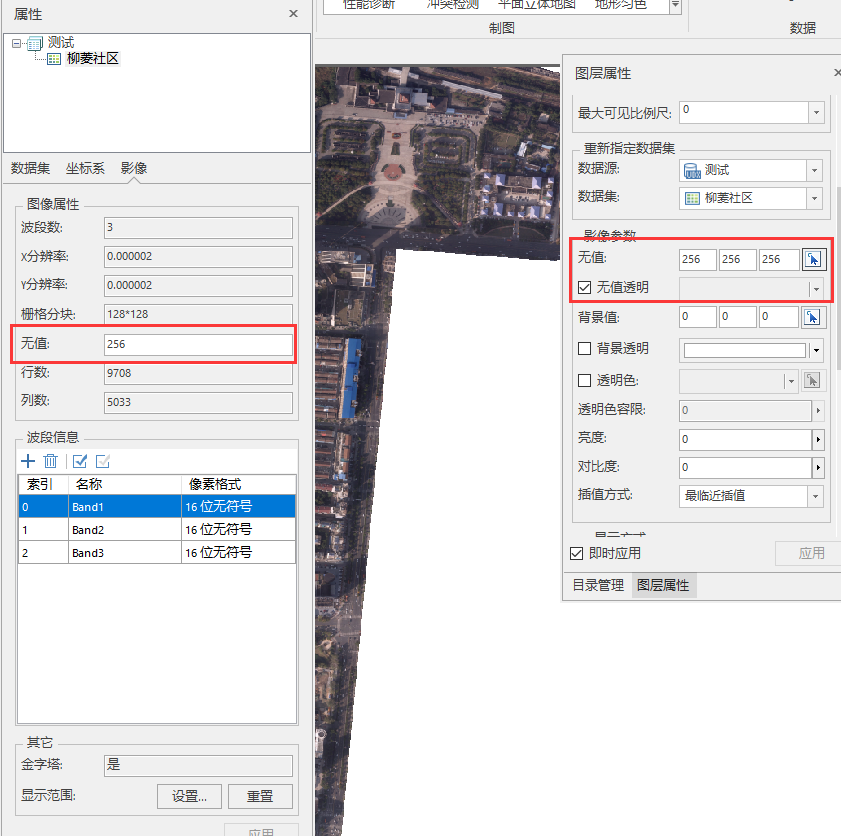The width and height of the screenshot is (841, 836).
Task: Enable the 背景透明 checkbox
Action: tap(584, 349)
